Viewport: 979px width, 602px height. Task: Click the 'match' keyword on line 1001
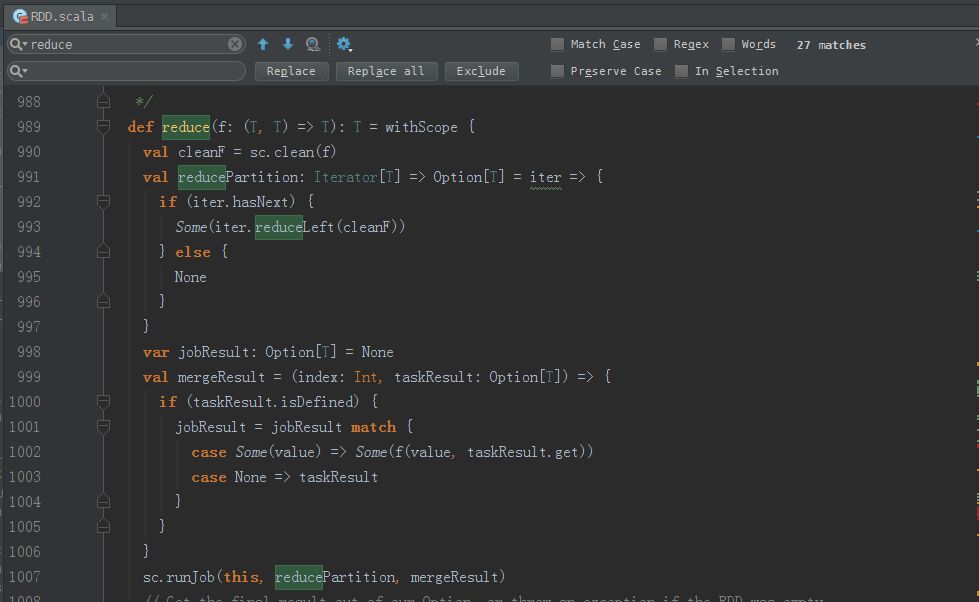pos(373,427)
